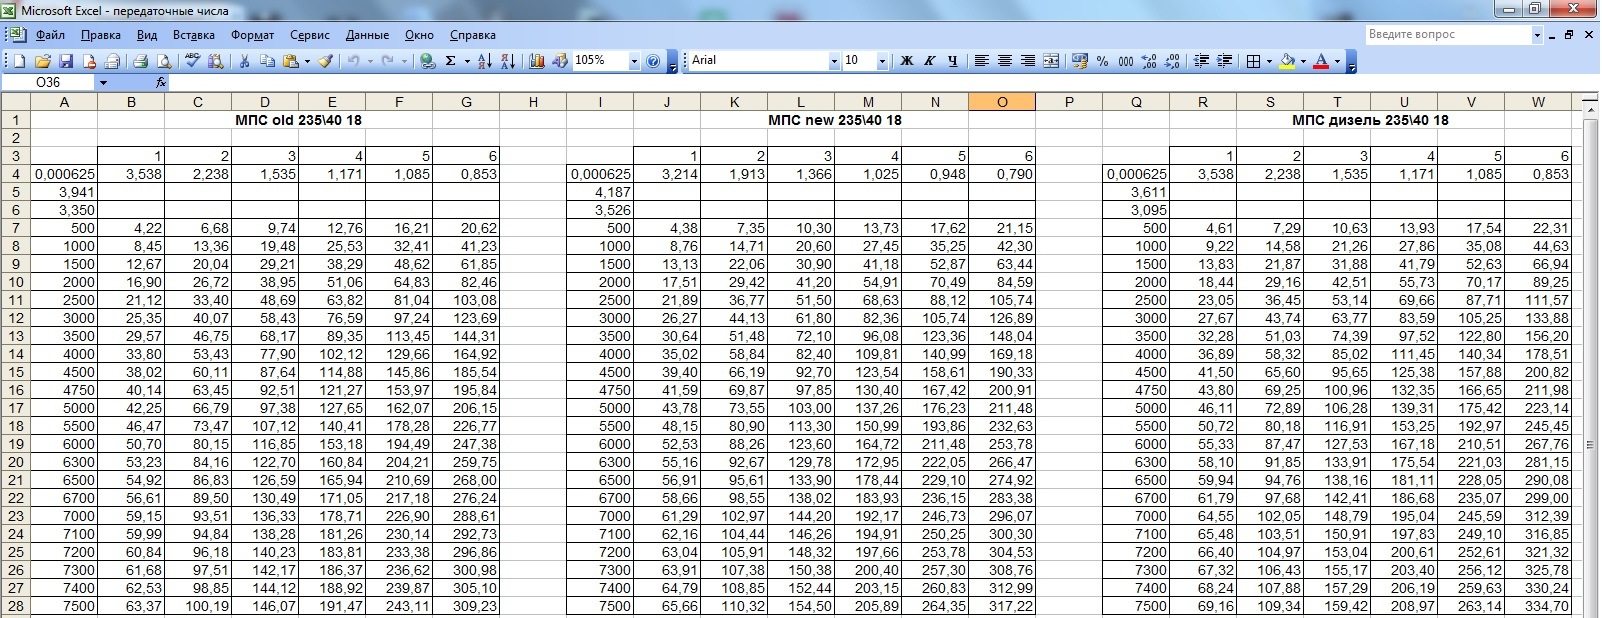The image size is (1602, 618).
Task: Align the cell text right
Action: (1028, 61)
